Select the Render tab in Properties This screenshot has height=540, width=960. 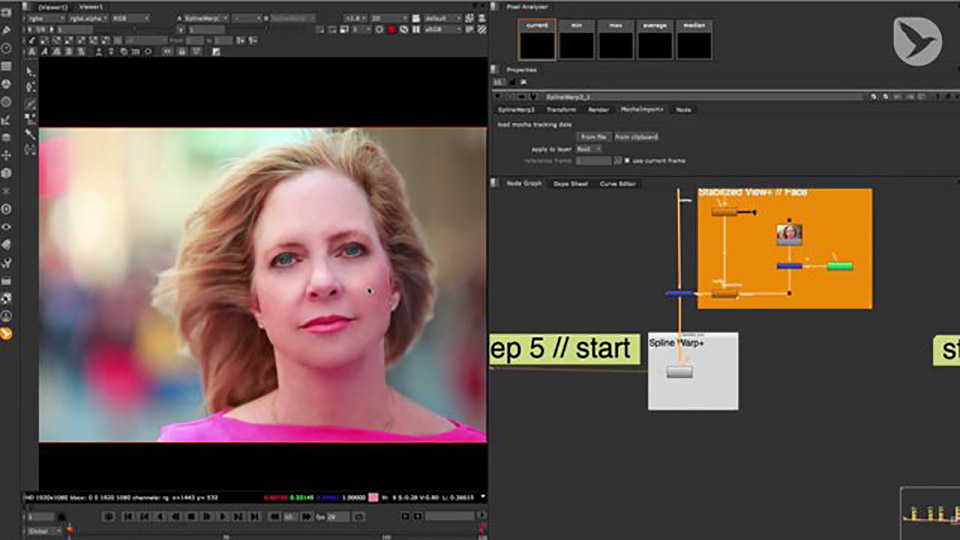[598, 110]
